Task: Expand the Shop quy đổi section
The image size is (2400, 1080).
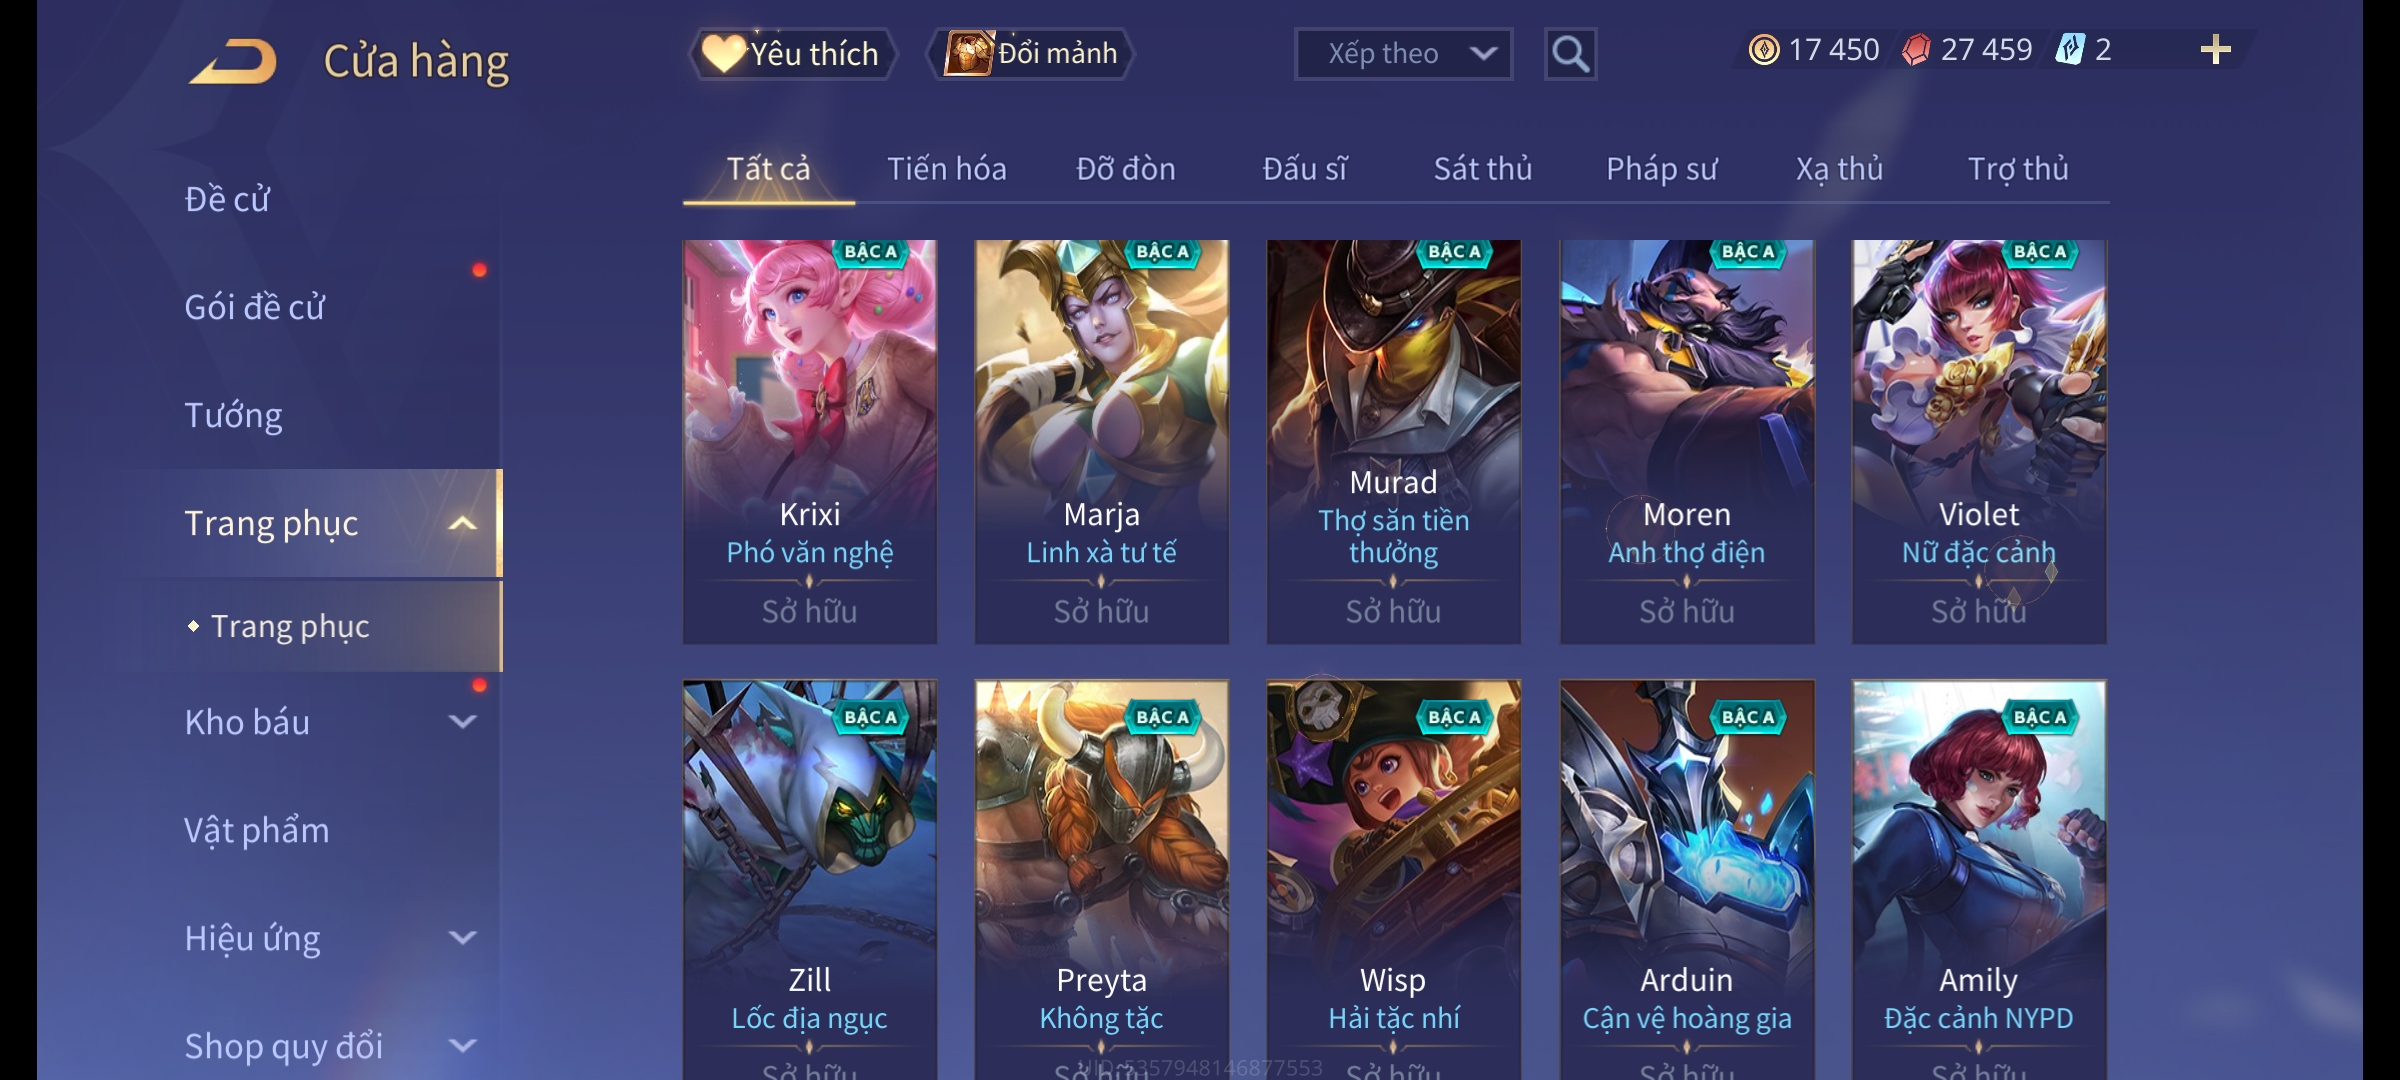Action: point(462,1045)
